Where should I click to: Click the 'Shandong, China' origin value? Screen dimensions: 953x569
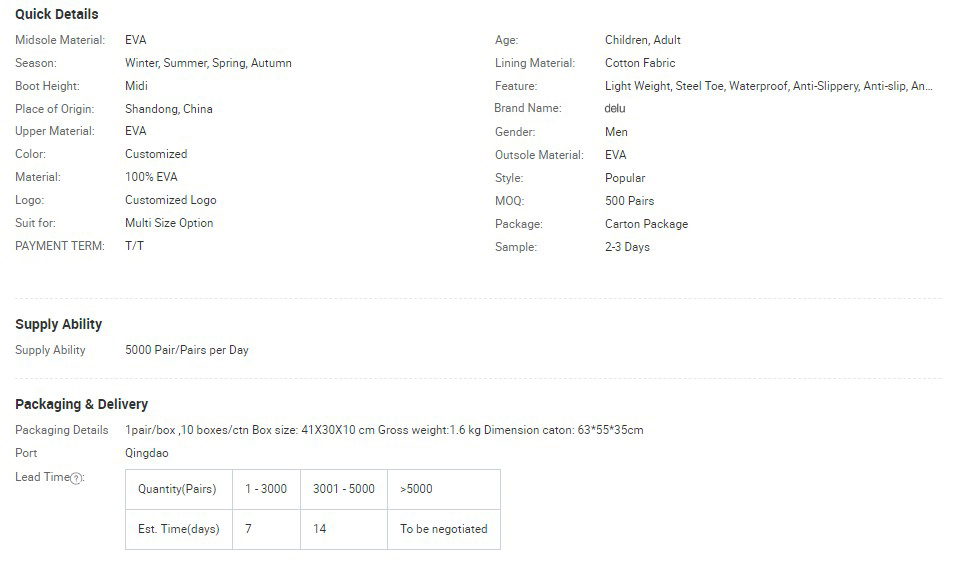(168, 109)
